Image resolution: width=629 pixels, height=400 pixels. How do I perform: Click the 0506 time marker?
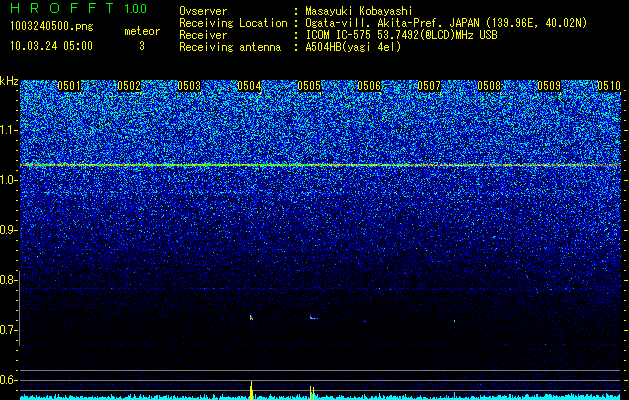point(369,86)
